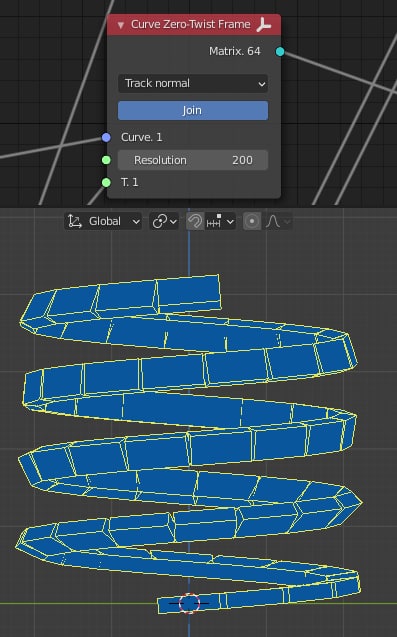The width and height of the screenshot is (397, 637).
Task: Click the Curve. 1 label
Action: click(141, 137)
